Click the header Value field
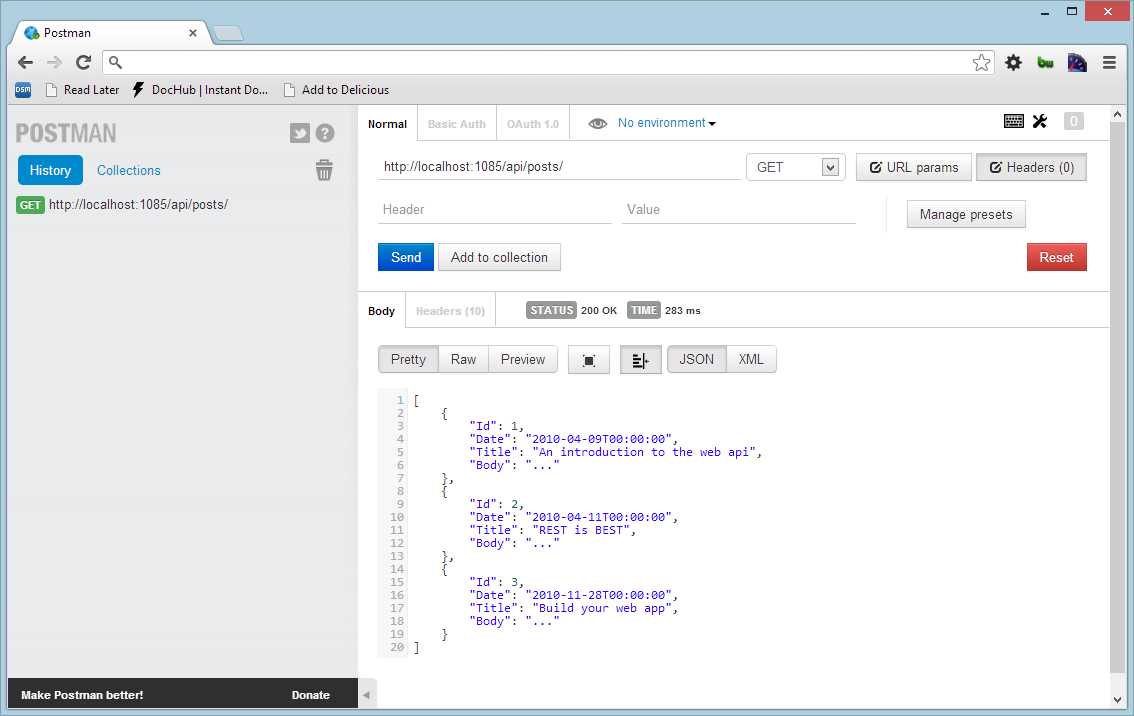The image size is (1134, 716). point(738,210)
